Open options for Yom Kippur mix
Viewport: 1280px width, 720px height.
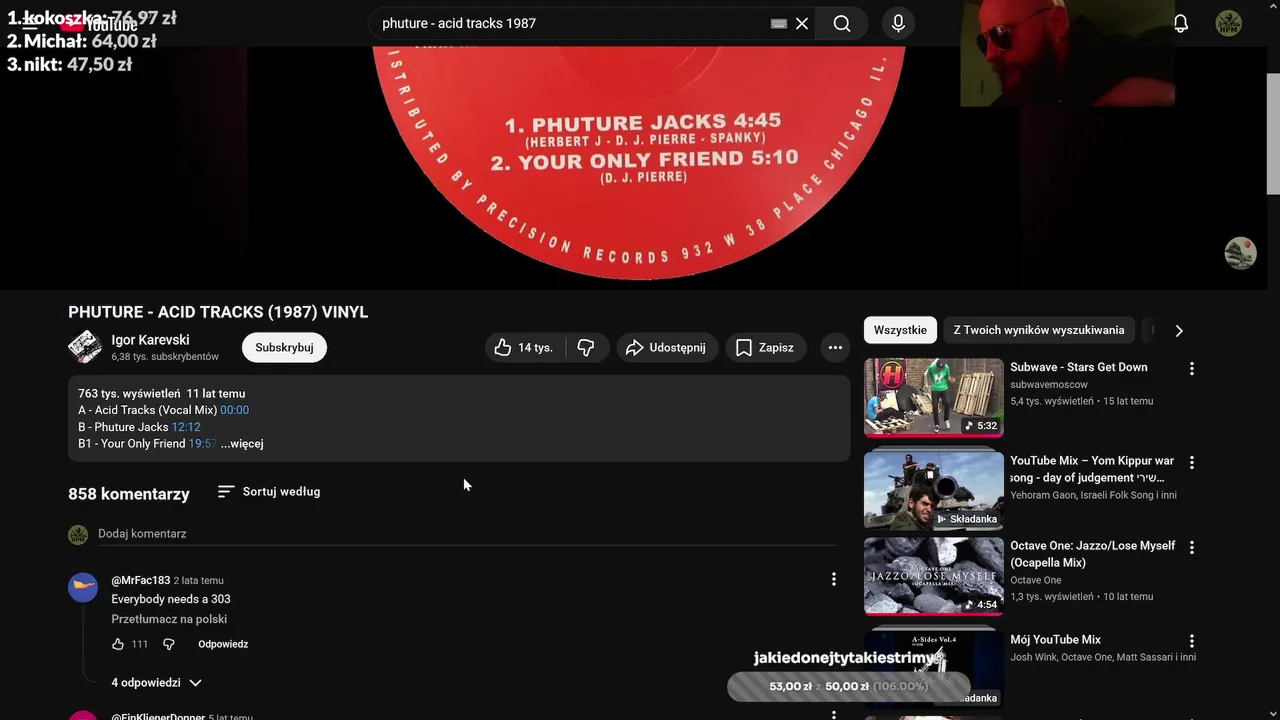point(1191,463)
